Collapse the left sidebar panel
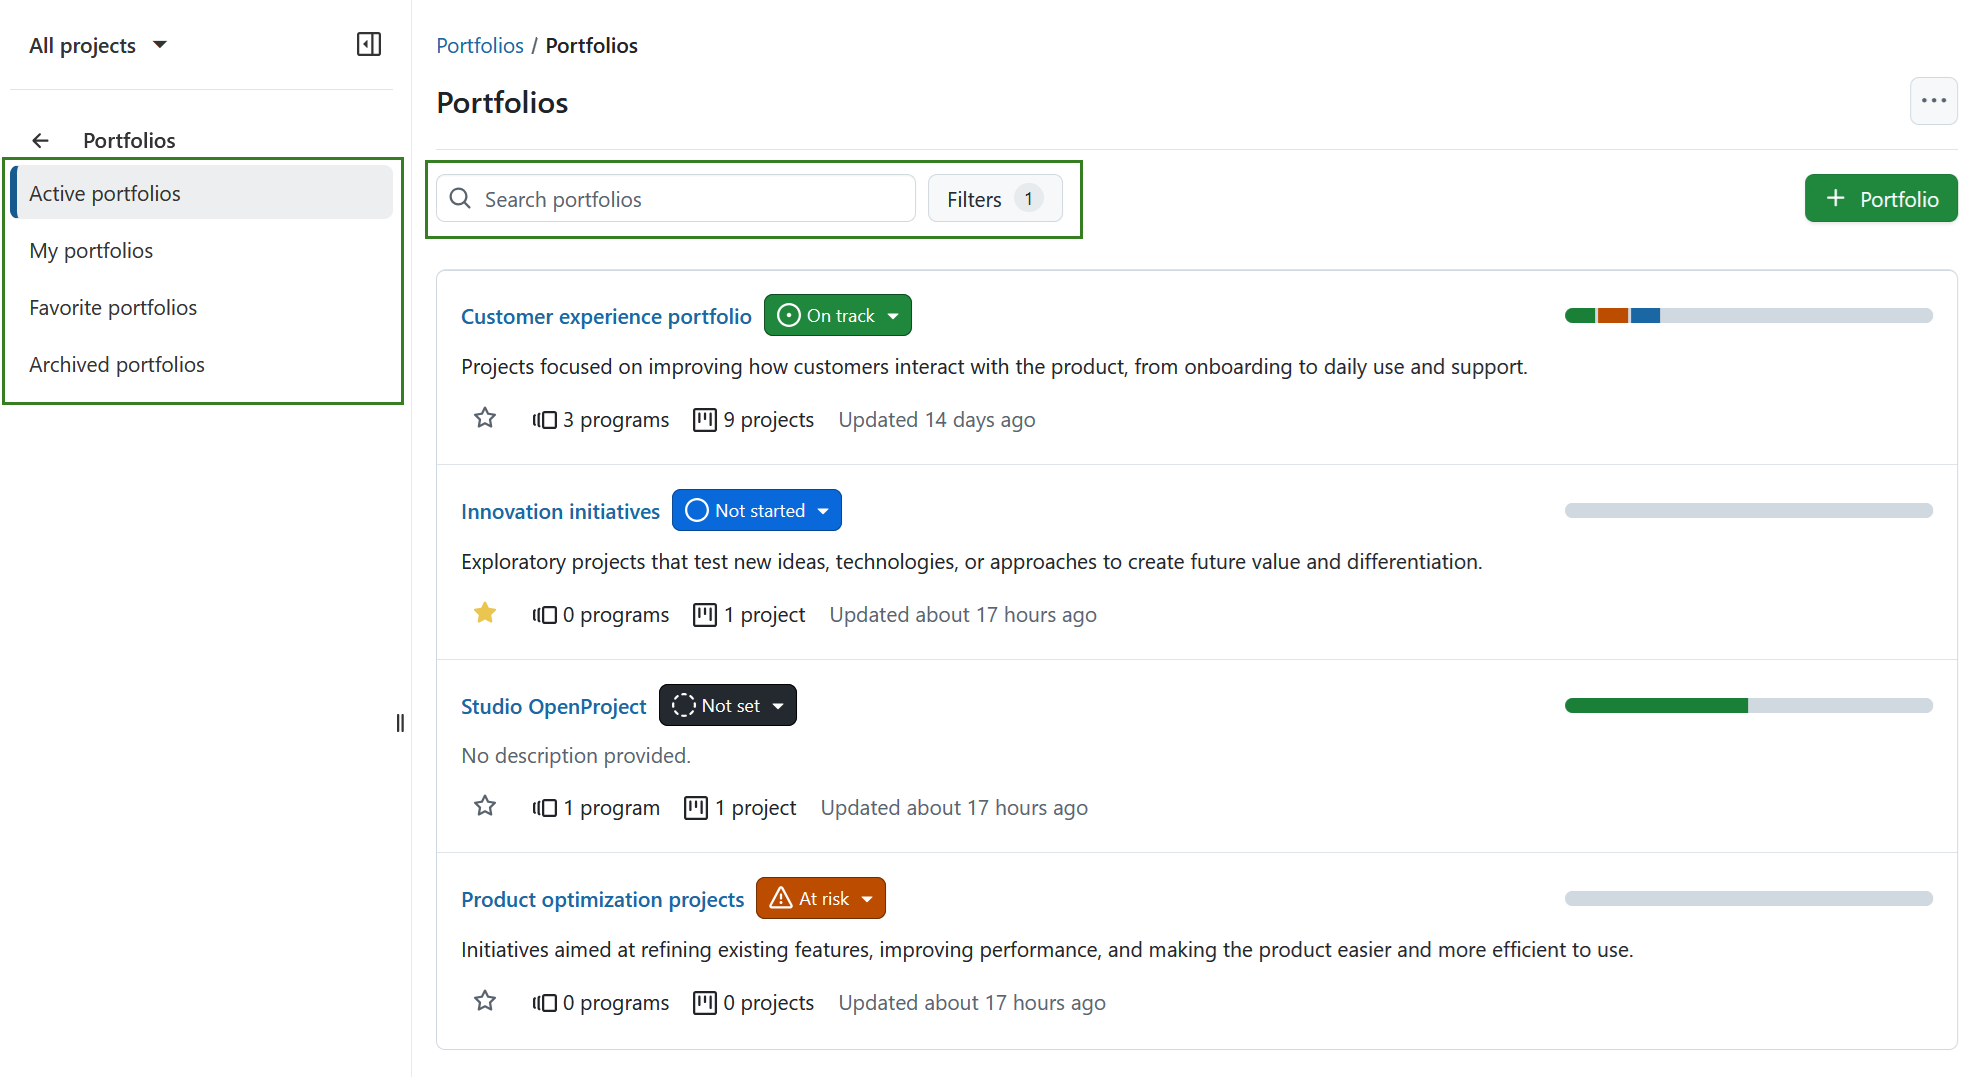1978x1077 pixels. point(369,44)
